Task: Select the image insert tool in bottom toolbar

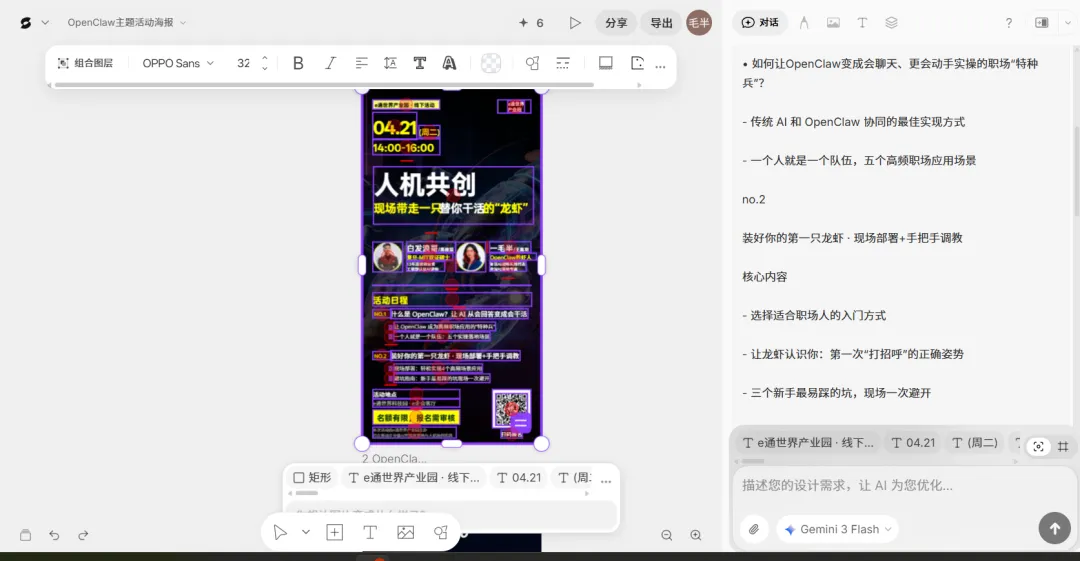Action: [x=406, y=532]
